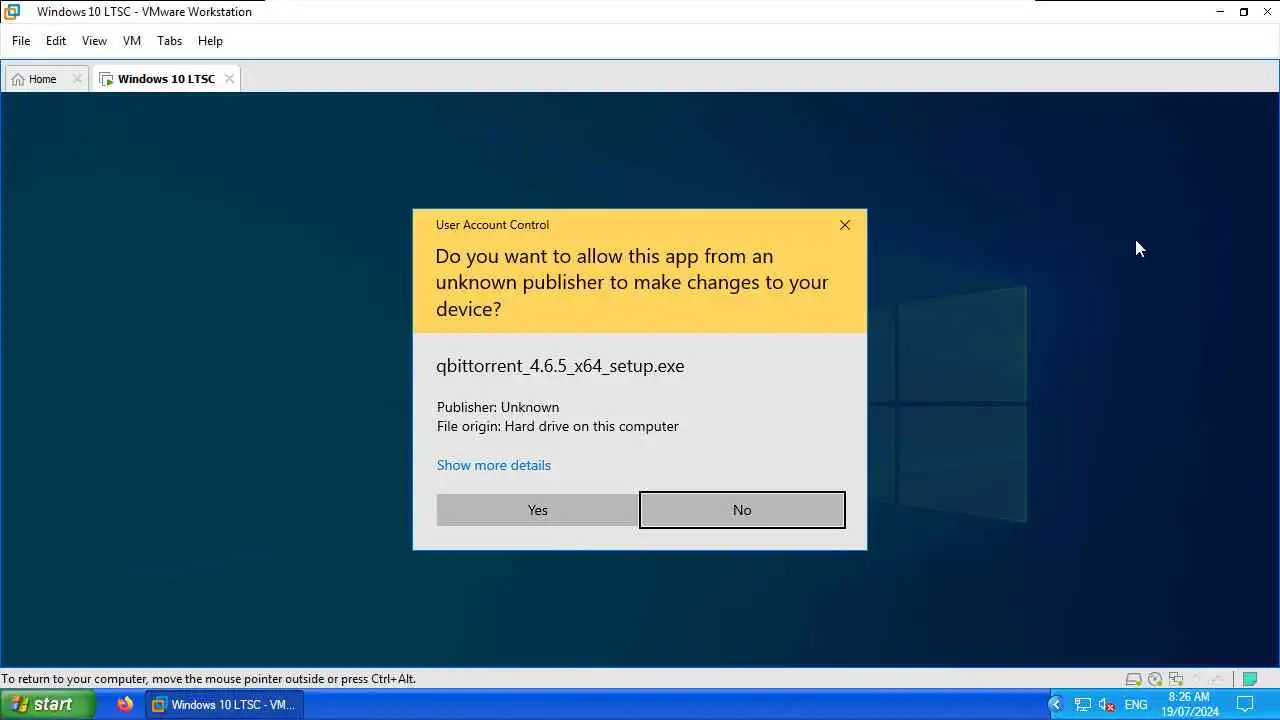The height and width of the screenshot is (720, 1280).
Task: Click No to deny the qbittorrent installer
Action: (742, 510)
